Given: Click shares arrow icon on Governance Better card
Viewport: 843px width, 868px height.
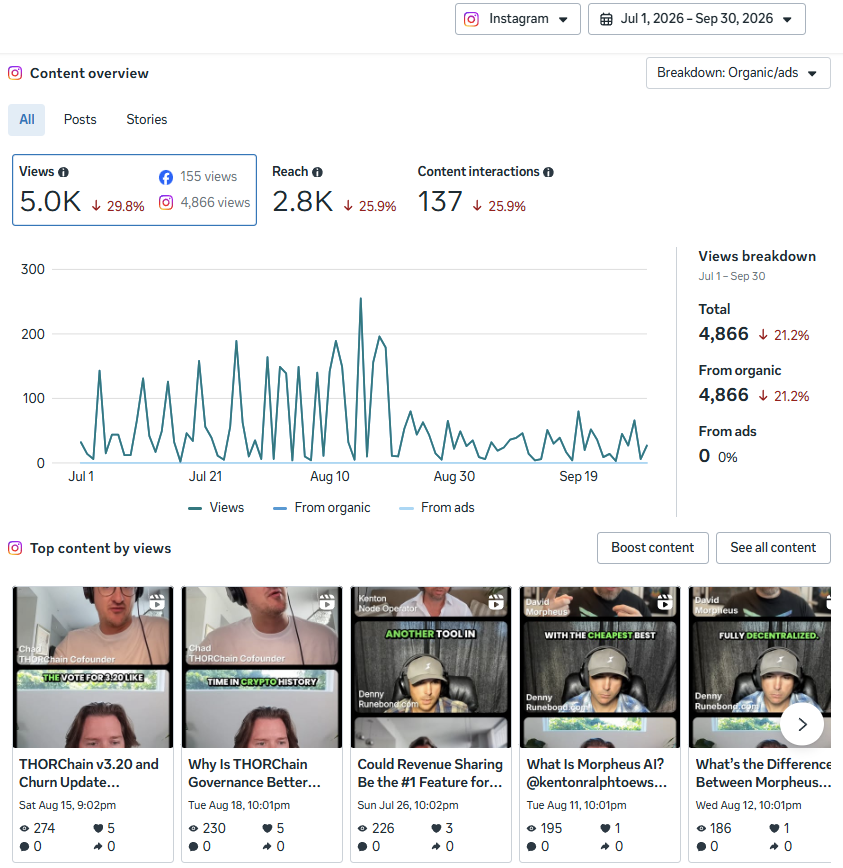Looking at the screenshot, I should point(267,846).
